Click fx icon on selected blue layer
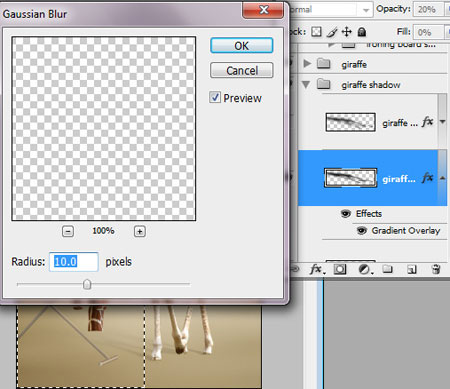The width and height of the screenshot is (450, 389). (427, 178)
